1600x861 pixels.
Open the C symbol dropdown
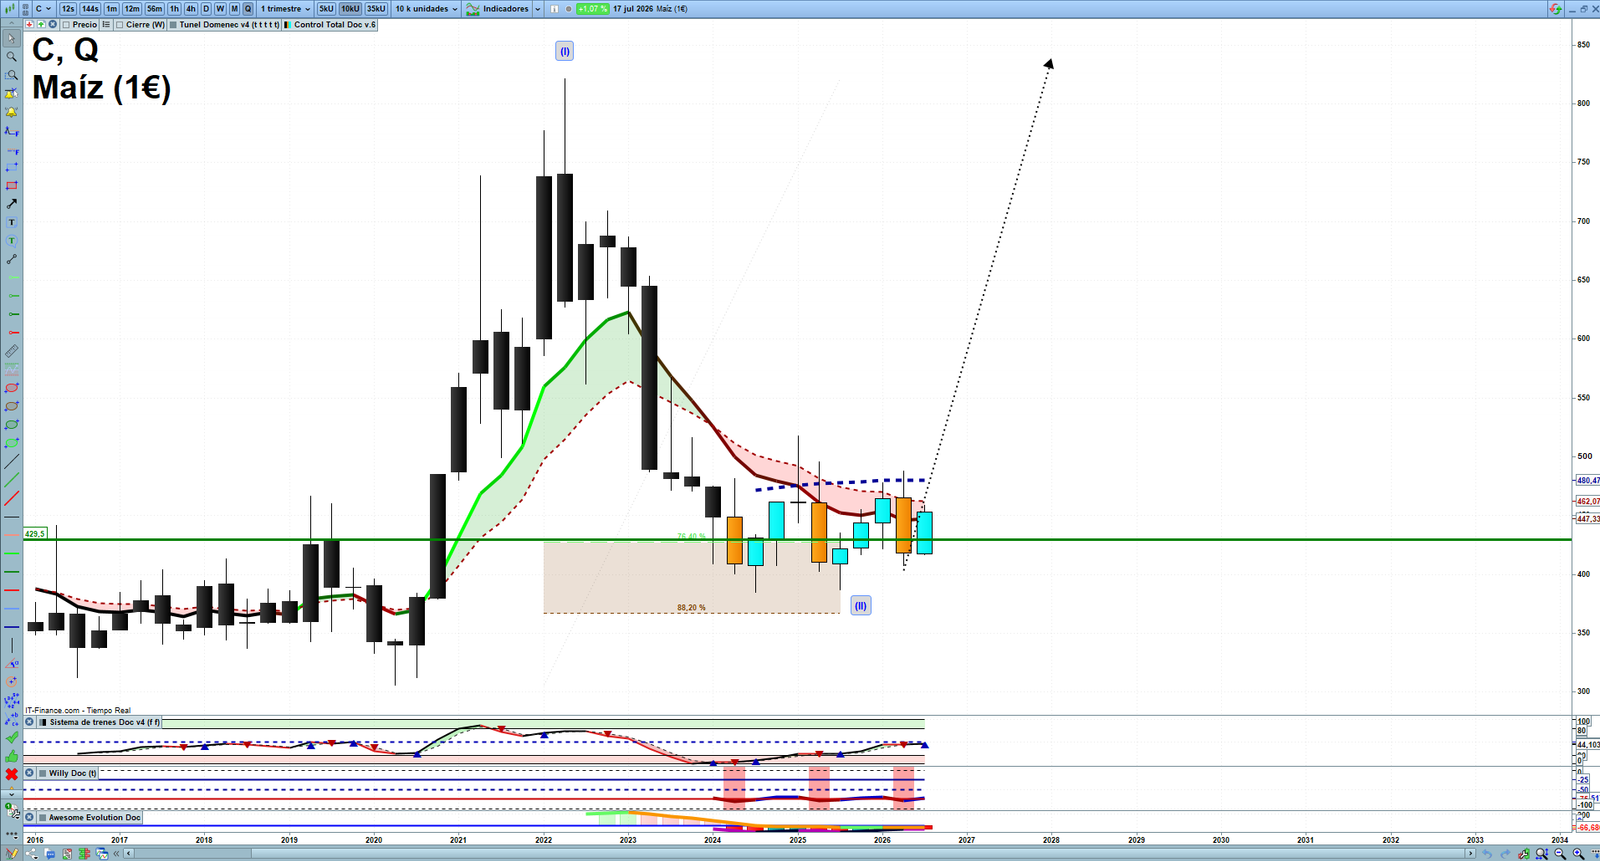click(x=44, y=9)
